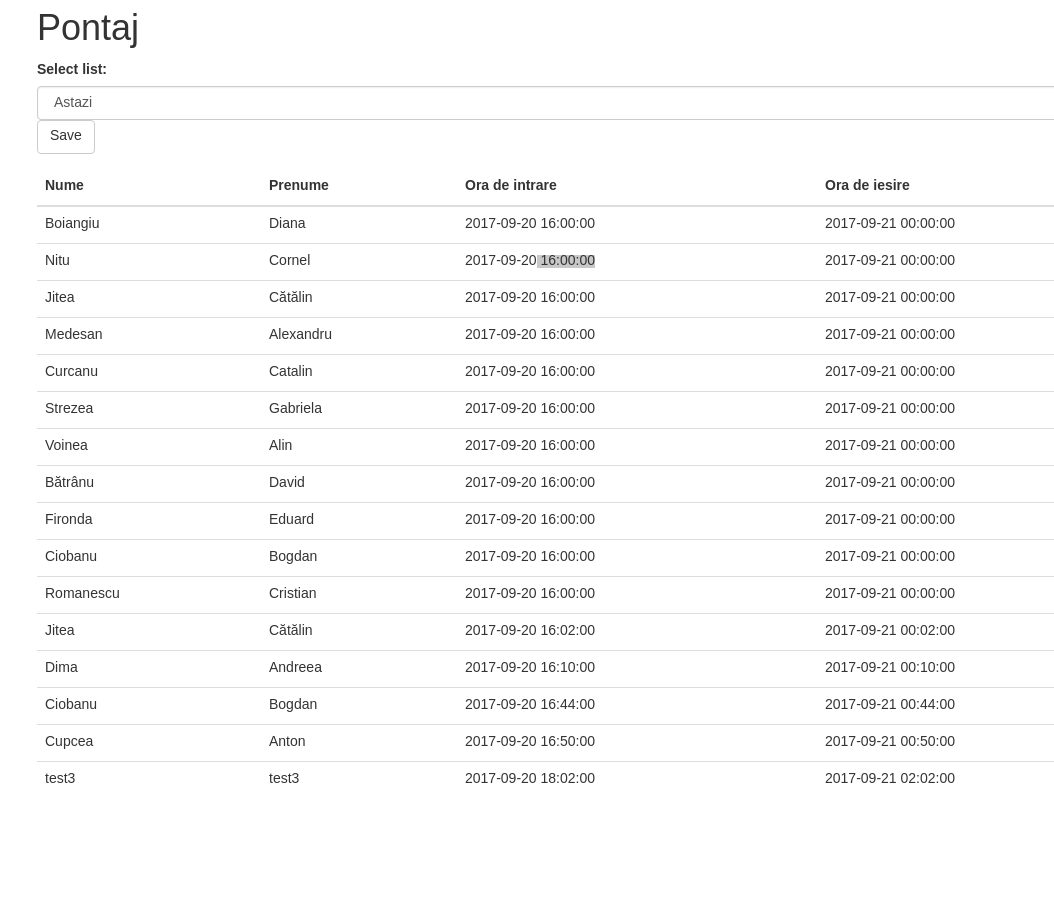The height and width of the screenshot is (899, 1054).
Task: Select the highlighted 16:00:00 time for Nitu
Action: (x=566, y=260)
